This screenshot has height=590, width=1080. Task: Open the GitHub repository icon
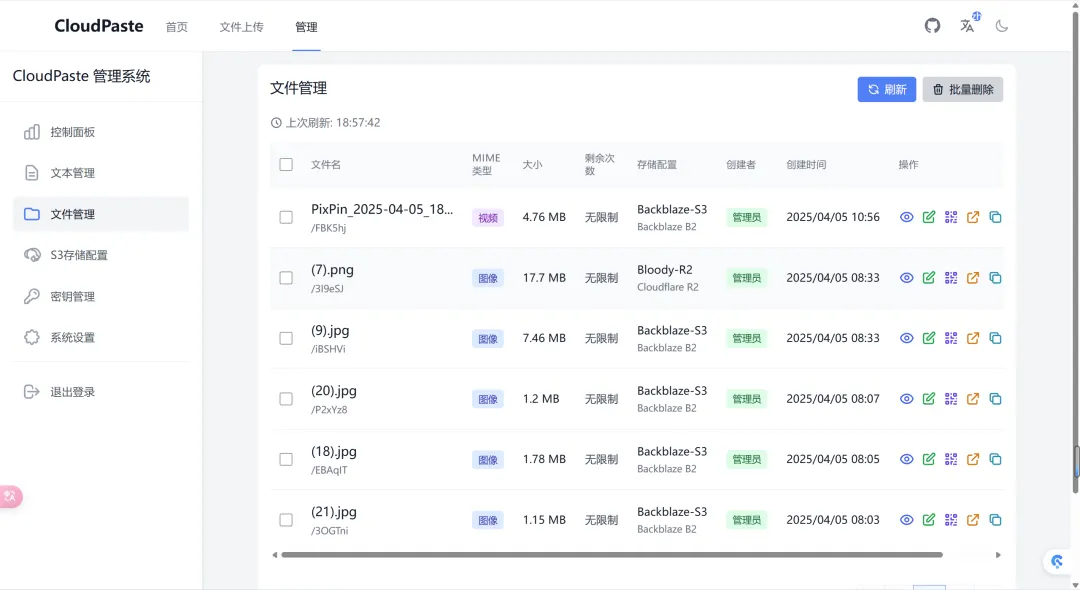(932, 26)
